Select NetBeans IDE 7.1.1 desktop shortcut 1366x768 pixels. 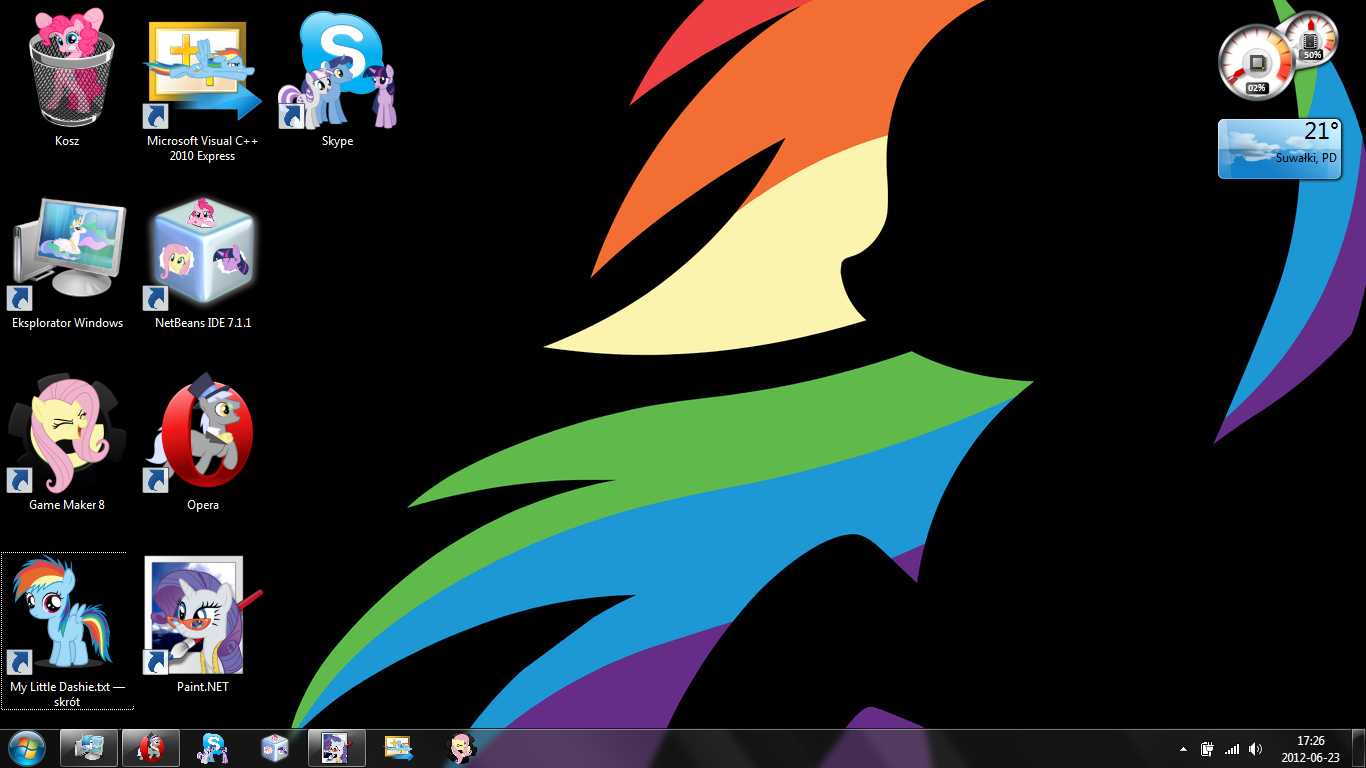click(202, 252)
